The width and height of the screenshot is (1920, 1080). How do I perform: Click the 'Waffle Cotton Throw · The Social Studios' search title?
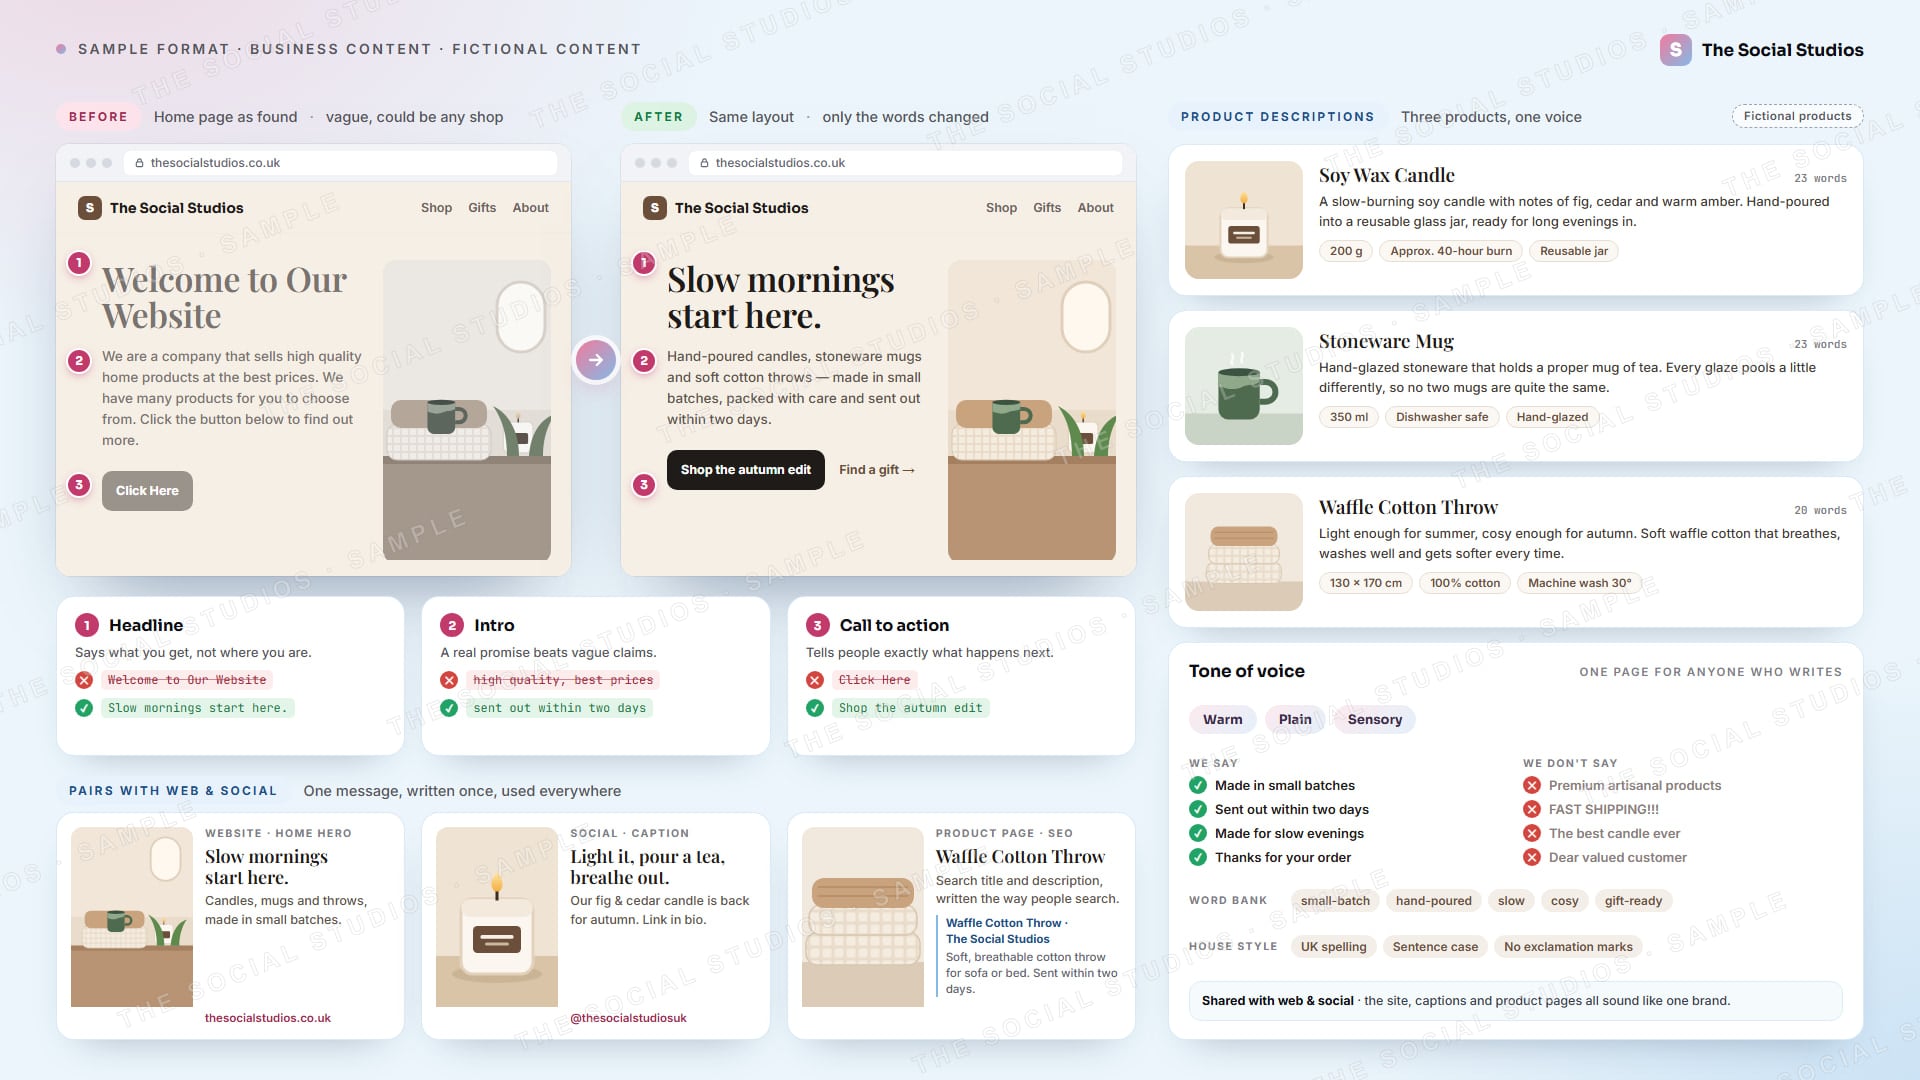click(1007, 931)
